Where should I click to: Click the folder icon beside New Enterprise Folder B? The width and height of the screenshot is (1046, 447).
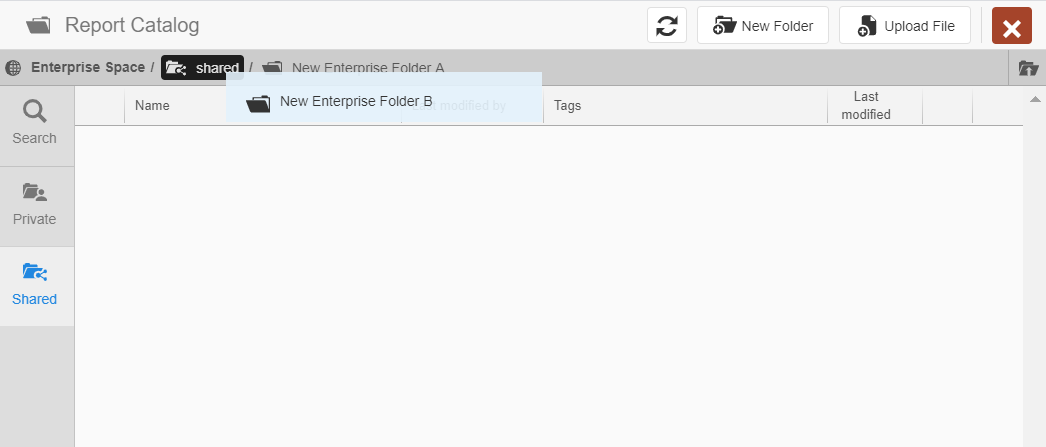[259, 102]
